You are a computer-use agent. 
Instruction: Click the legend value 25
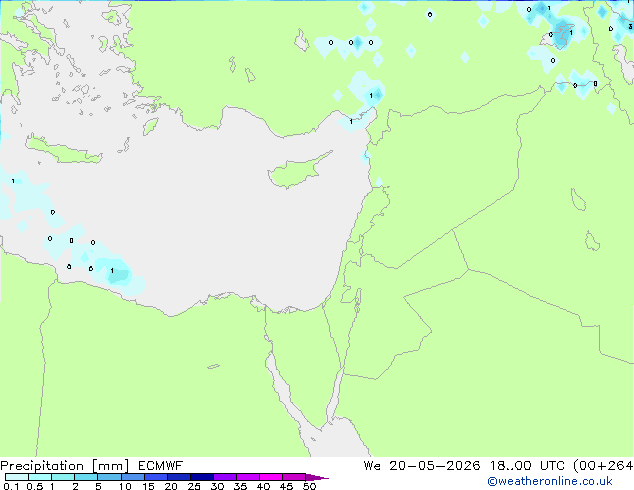[x=194, y=486]
